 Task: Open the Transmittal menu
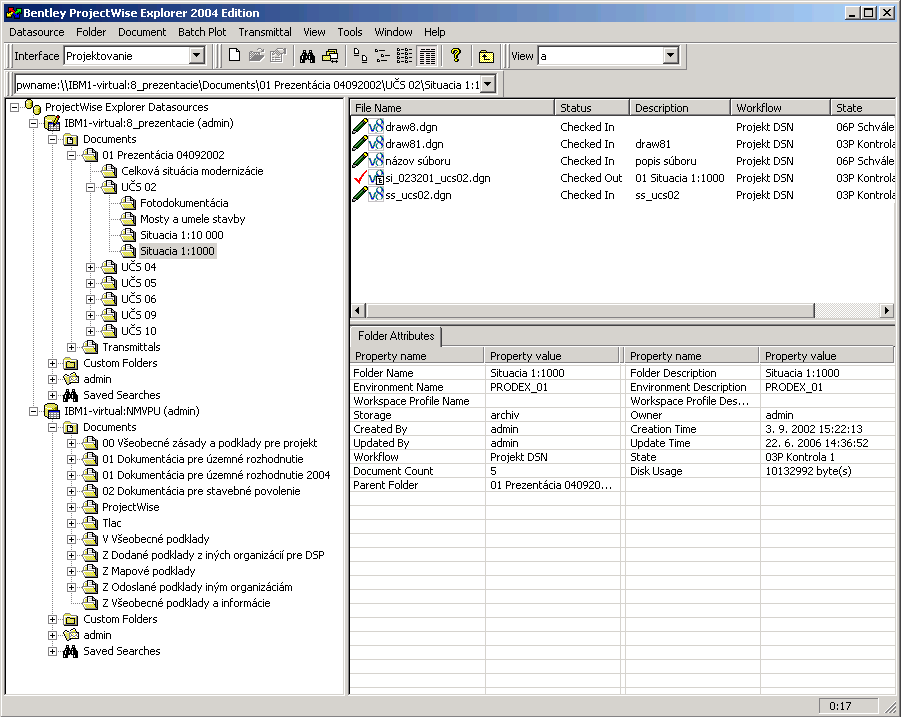(x=265, y=32)
